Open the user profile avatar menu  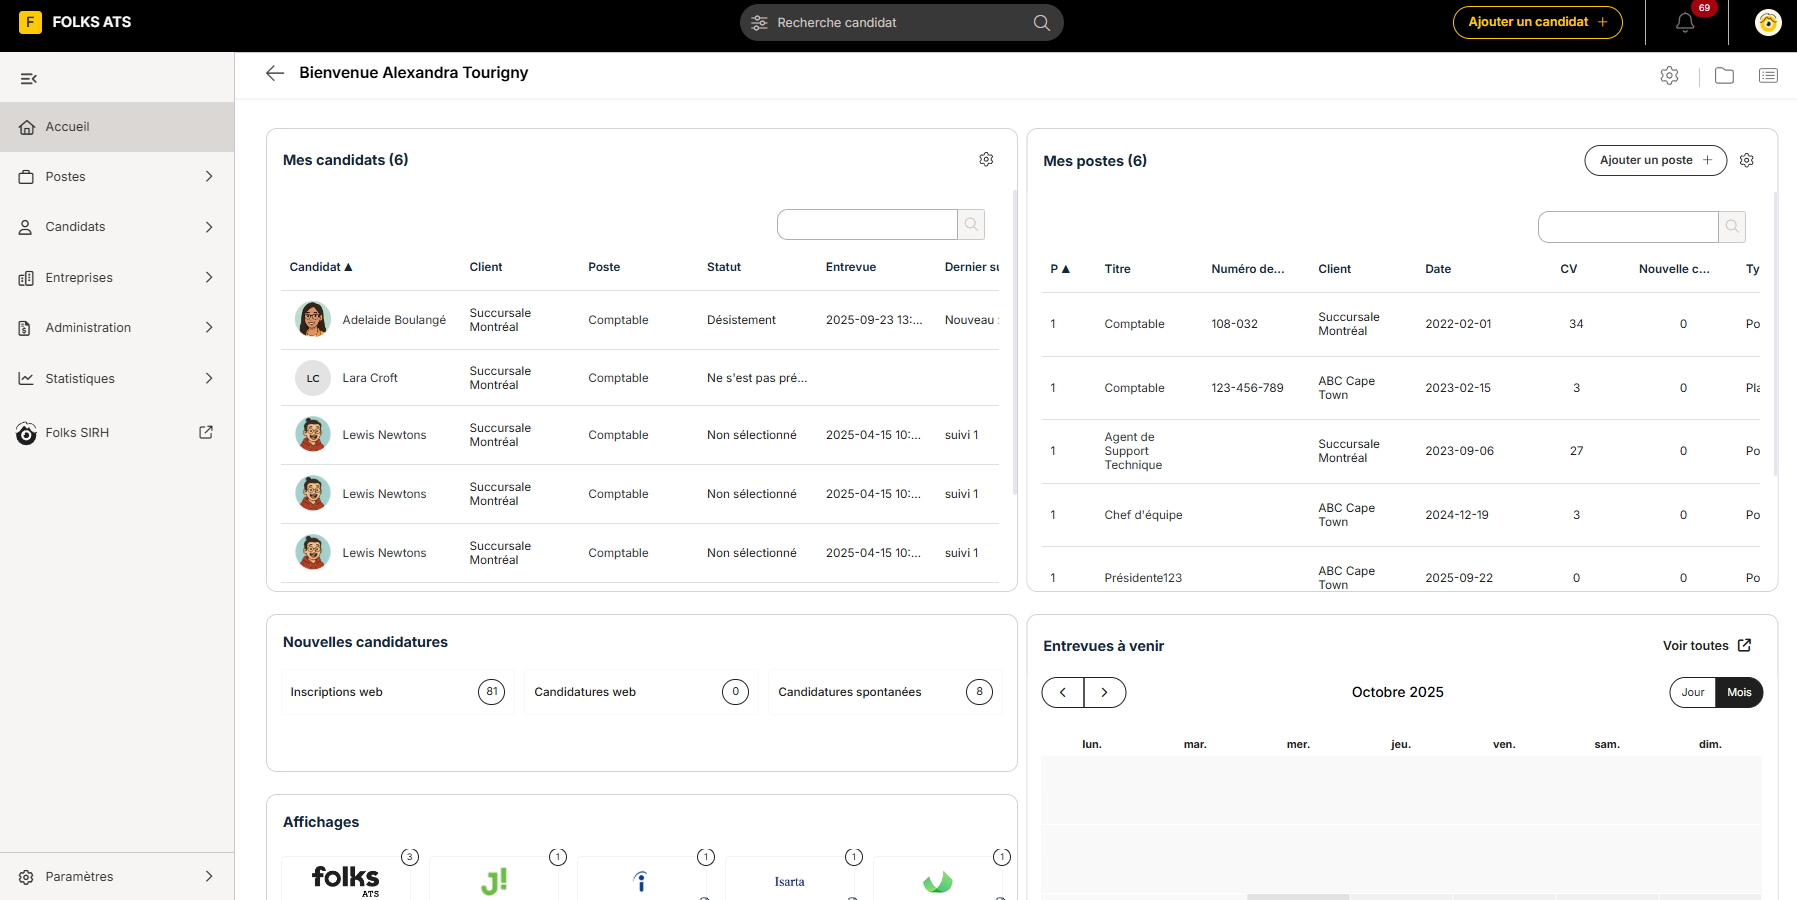pos(1768,22)
